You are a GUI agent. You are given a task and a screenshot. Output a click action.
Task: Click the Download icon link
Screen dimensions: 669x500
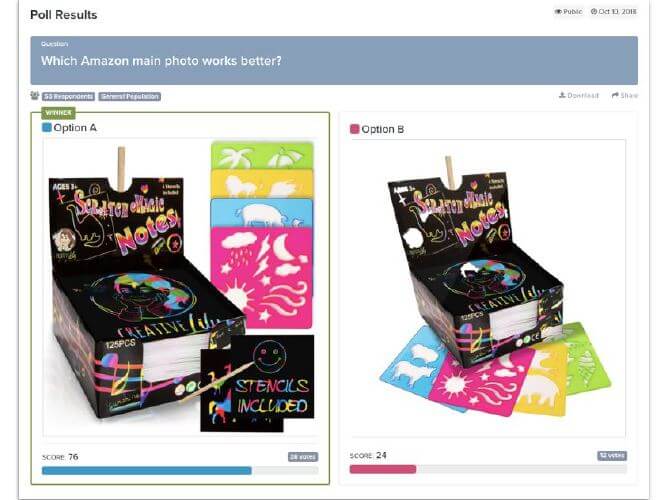click(579, 95)
